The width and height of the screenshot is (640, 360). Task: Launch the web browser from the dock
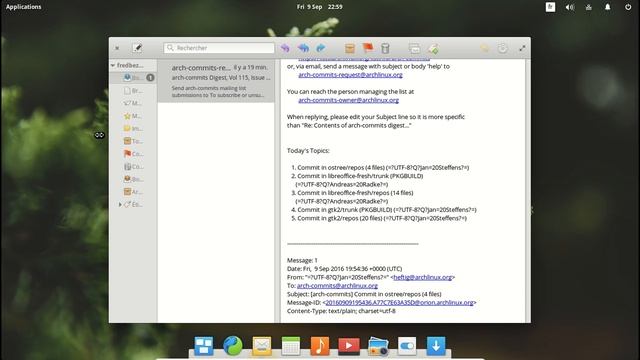click(x=233, y=346)
